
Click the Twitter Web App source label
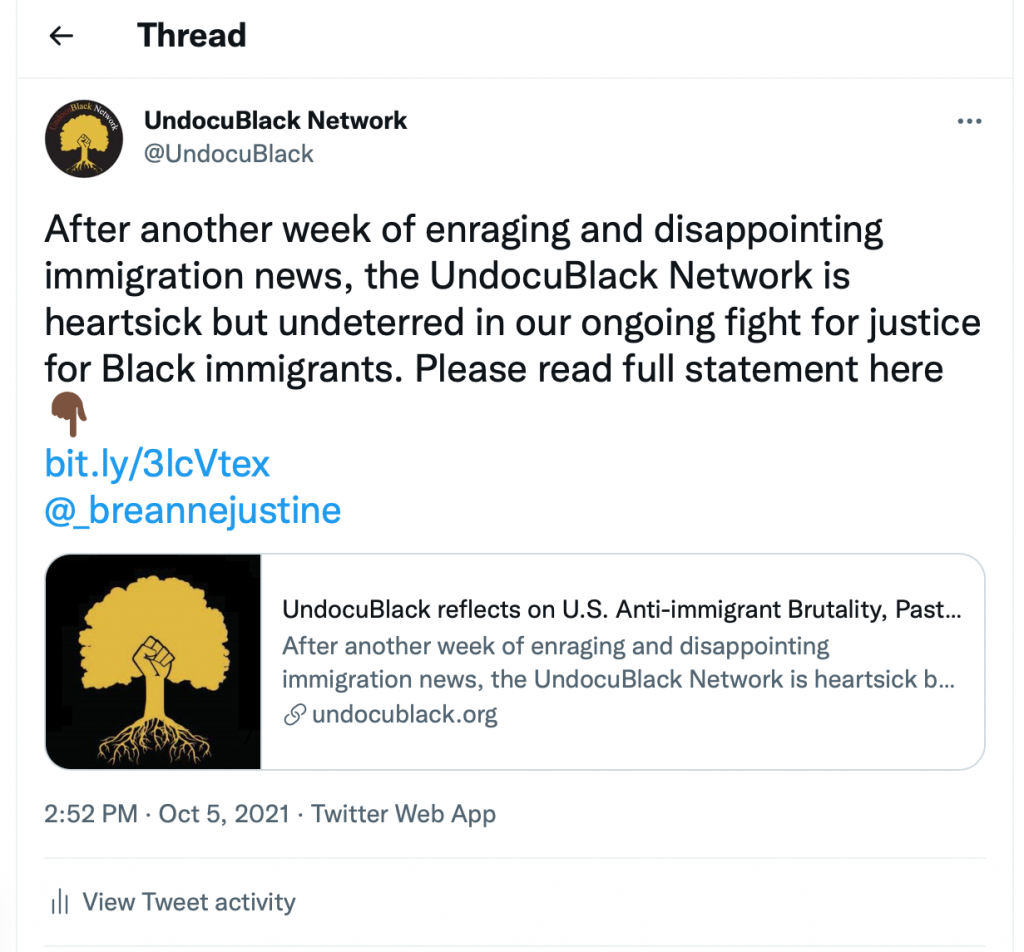403,814
